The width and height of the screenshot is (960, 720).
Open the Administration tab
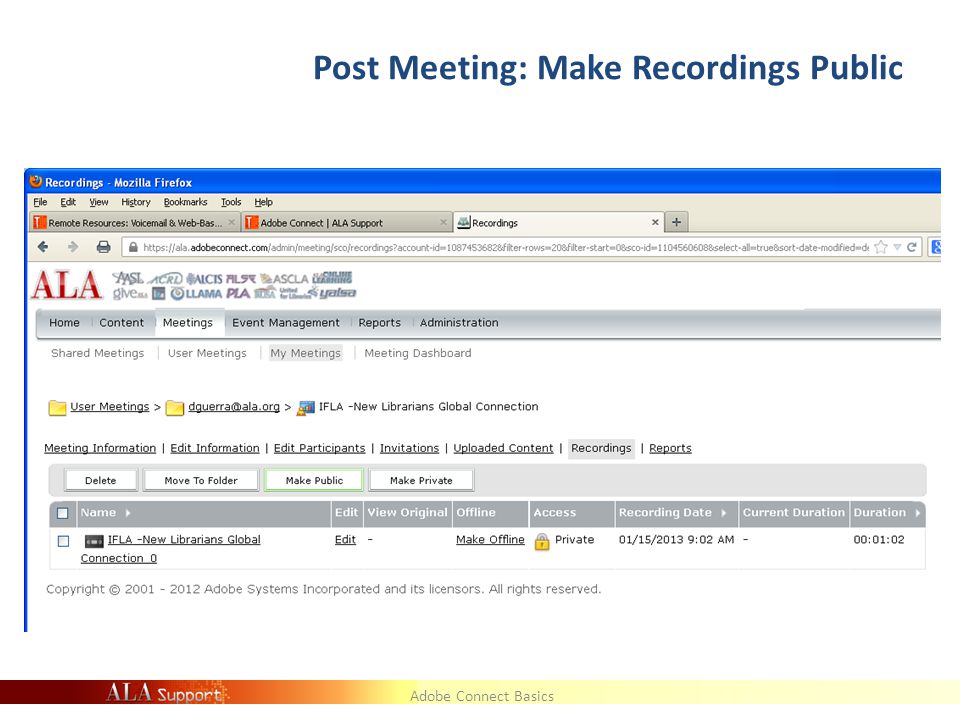[459, 323]
